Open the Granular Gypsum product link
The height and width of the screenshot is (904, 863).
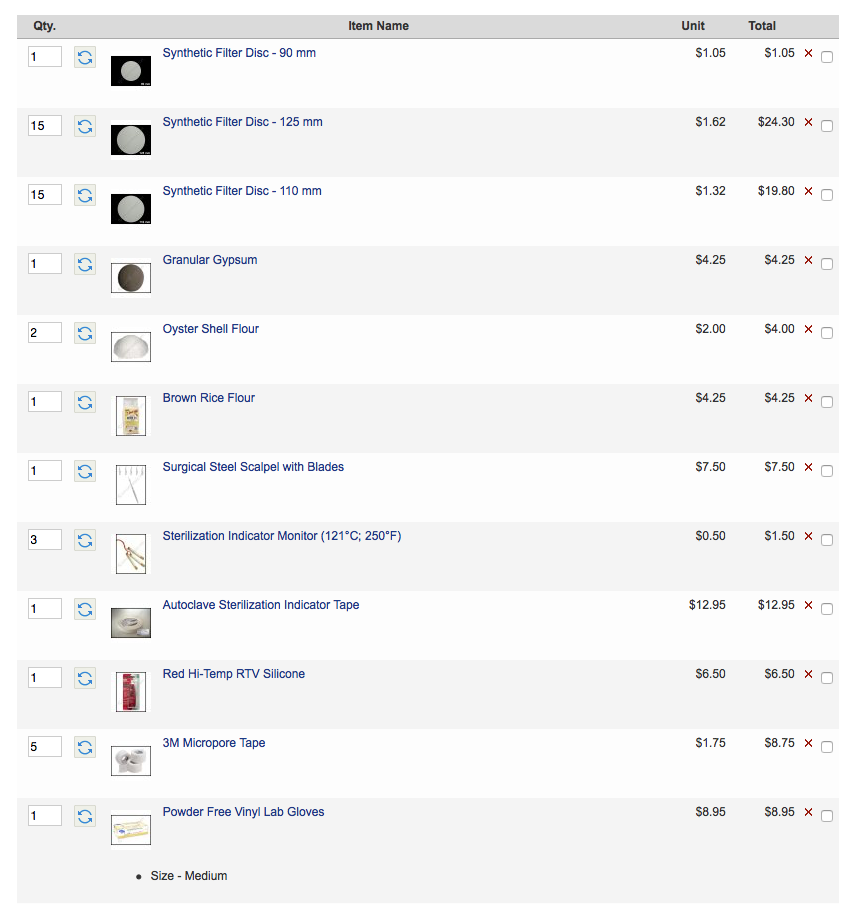[x=210, y=260]
